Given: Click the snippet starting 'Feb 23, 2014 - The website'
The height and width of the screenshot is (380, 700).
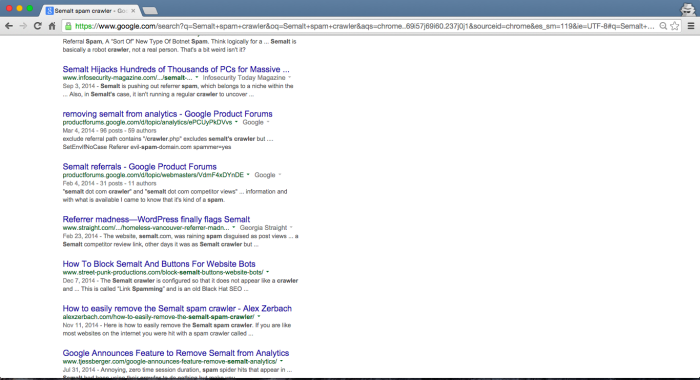Looking at the screenshot, I should tap(180, 240).
